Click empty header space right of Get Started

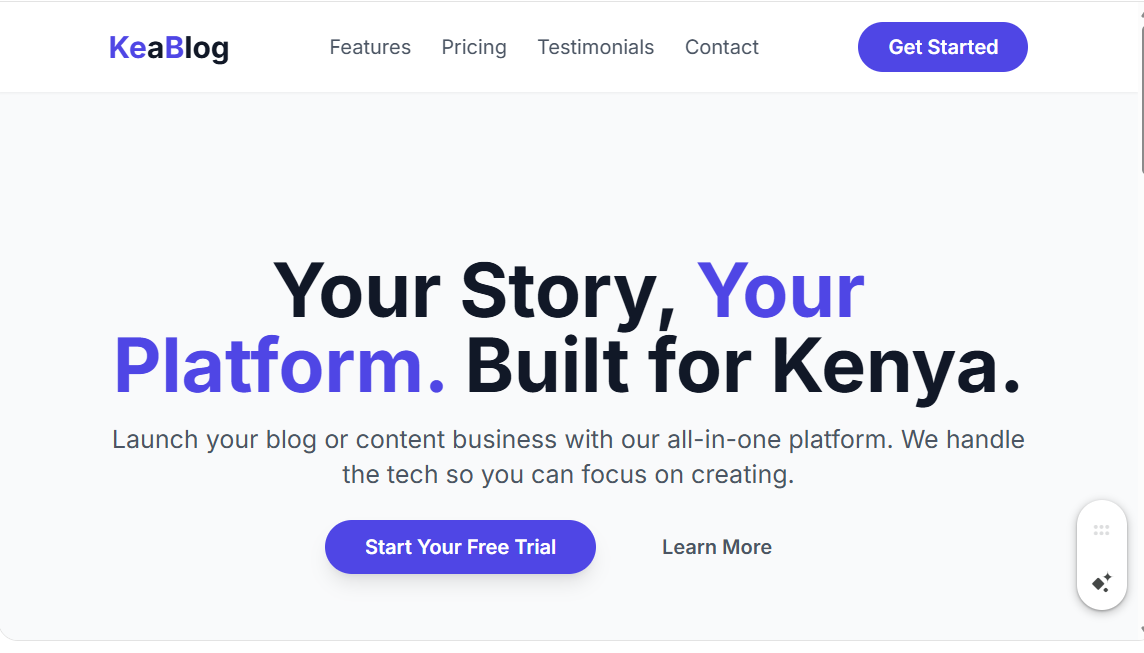[x=1080, y=47]
